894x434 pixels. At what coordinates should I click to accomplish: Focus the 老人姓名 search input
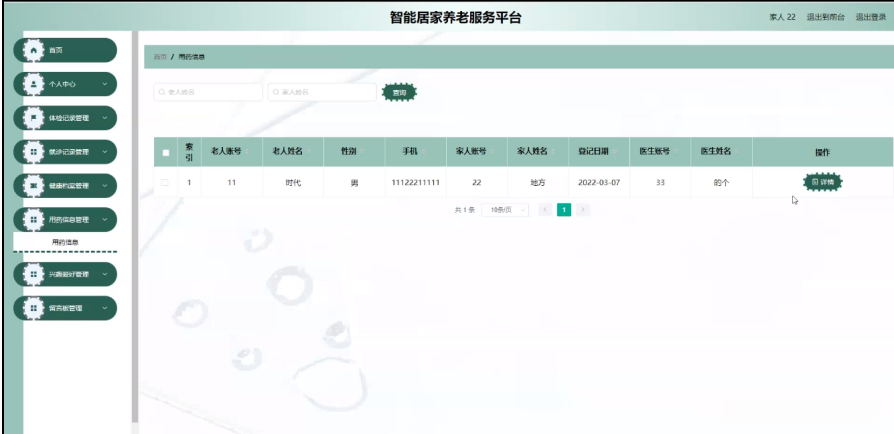pyautogui.click(x=208, y=92)
